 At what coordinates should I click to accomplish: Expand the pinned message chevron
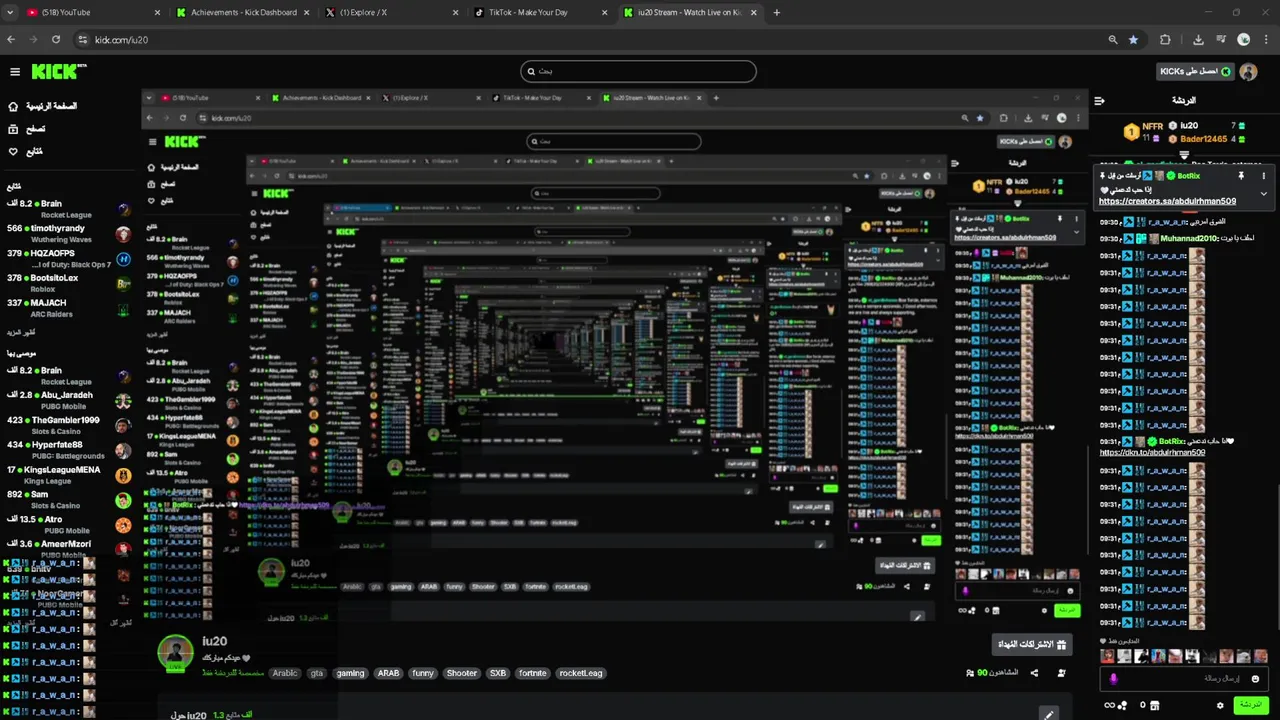click(x=1264, y=193)
